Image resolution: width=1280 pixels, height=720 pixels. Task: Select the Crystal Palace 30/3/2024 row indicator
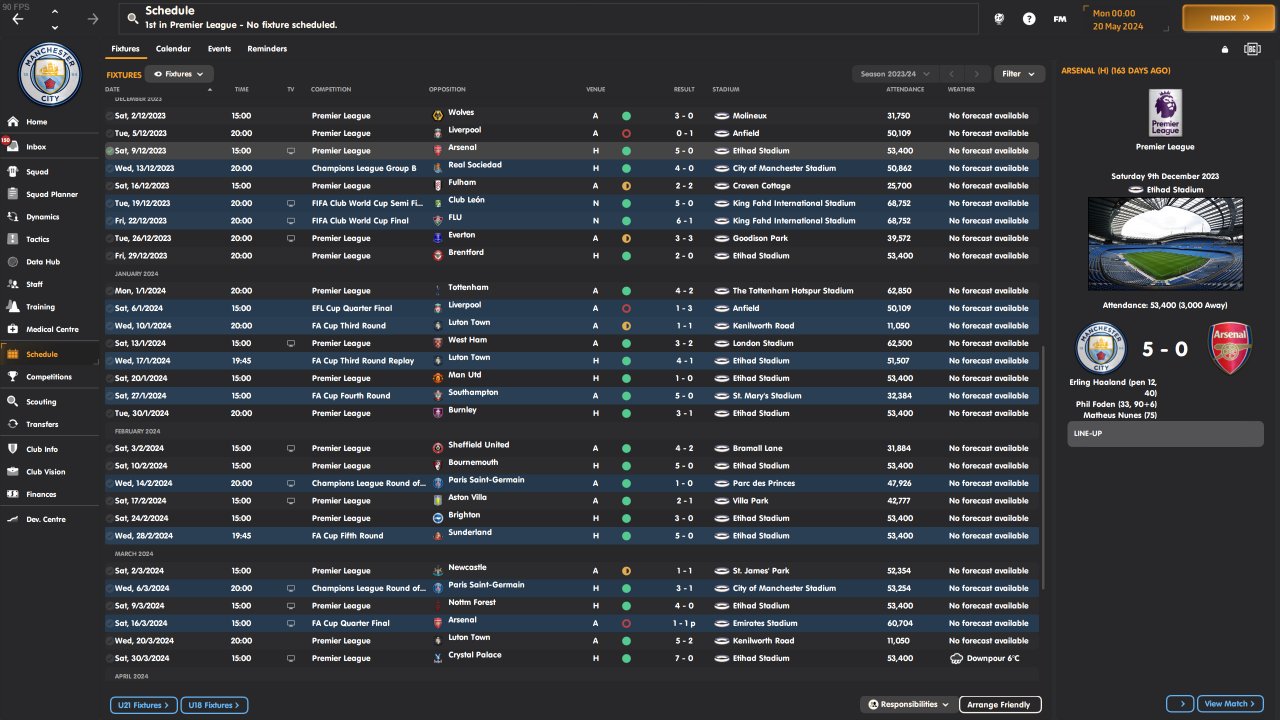(x=110, y=658)
